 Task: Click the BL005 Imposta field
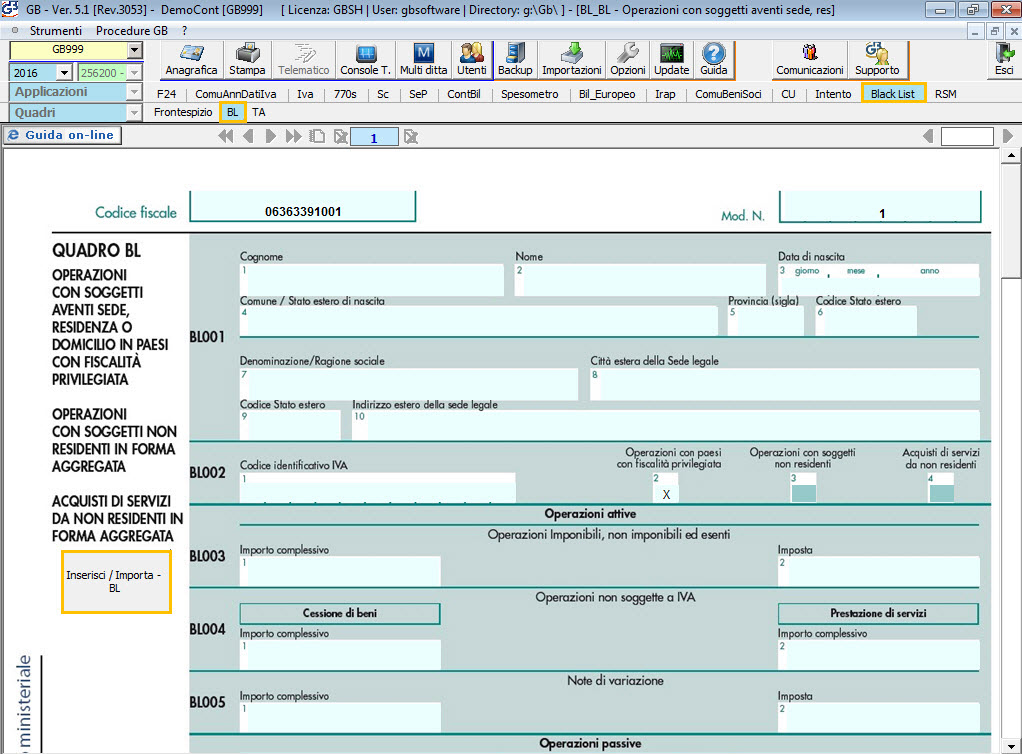(879, 717)
